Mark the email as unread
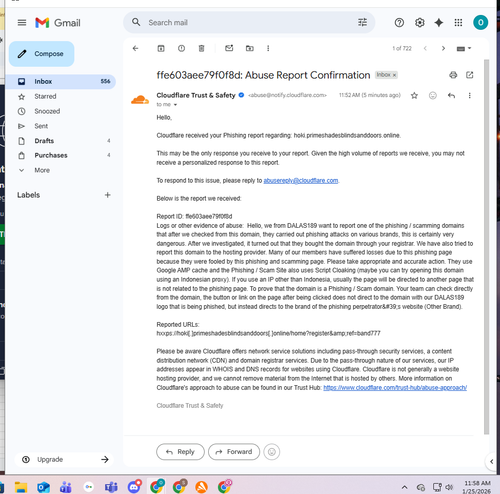500x494 pixels. [x=229, y=48]
